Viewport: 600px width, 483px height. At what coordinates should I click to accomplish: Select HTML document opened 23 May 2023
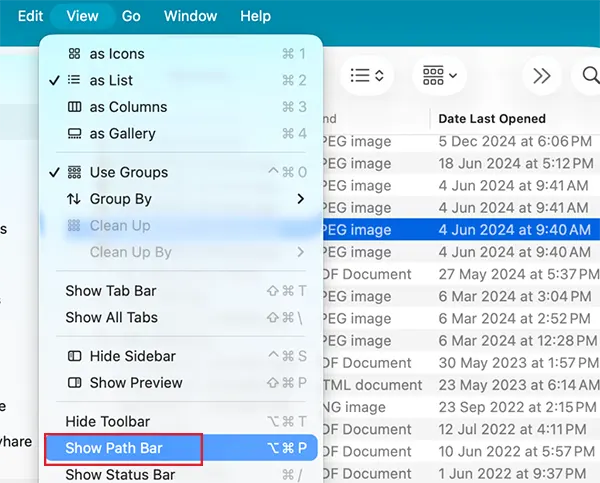click(x=461, y=385)
